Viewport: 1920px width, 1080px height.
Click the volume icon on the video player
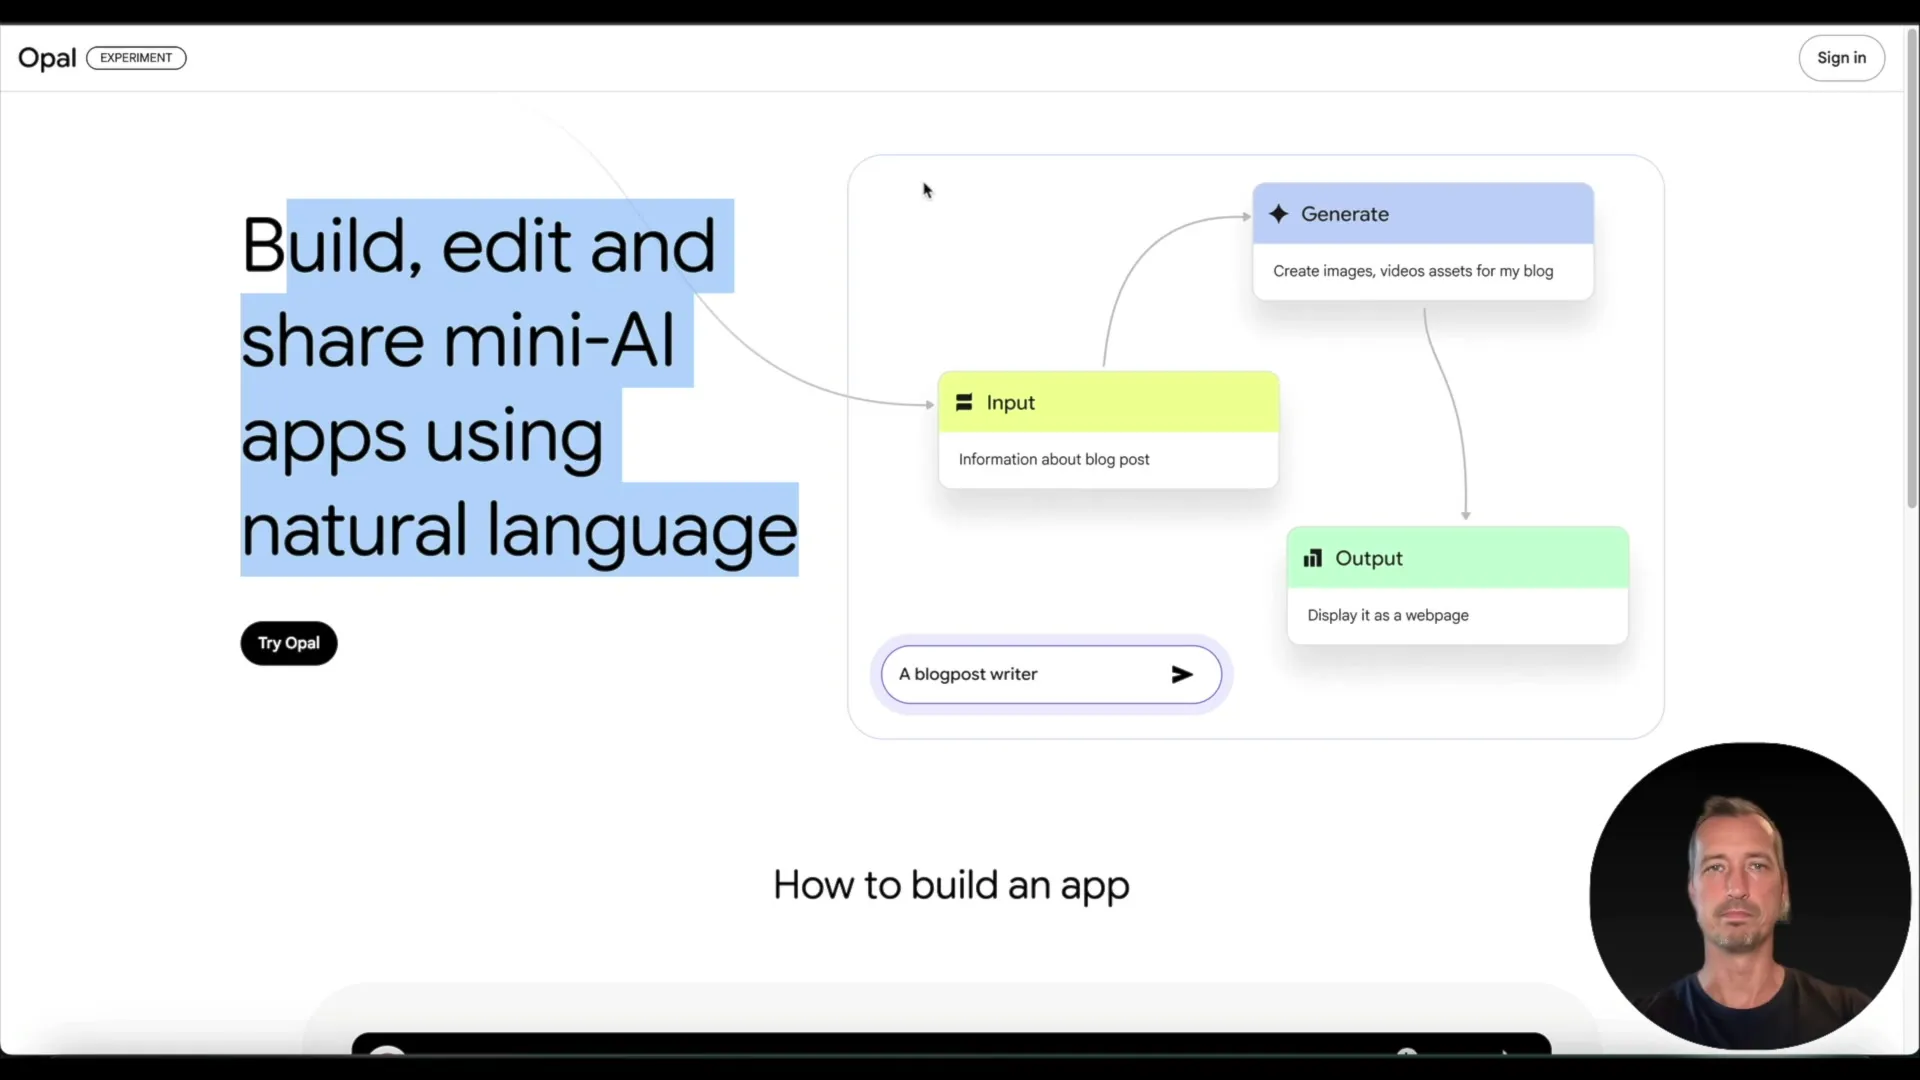(1408, 1055)
